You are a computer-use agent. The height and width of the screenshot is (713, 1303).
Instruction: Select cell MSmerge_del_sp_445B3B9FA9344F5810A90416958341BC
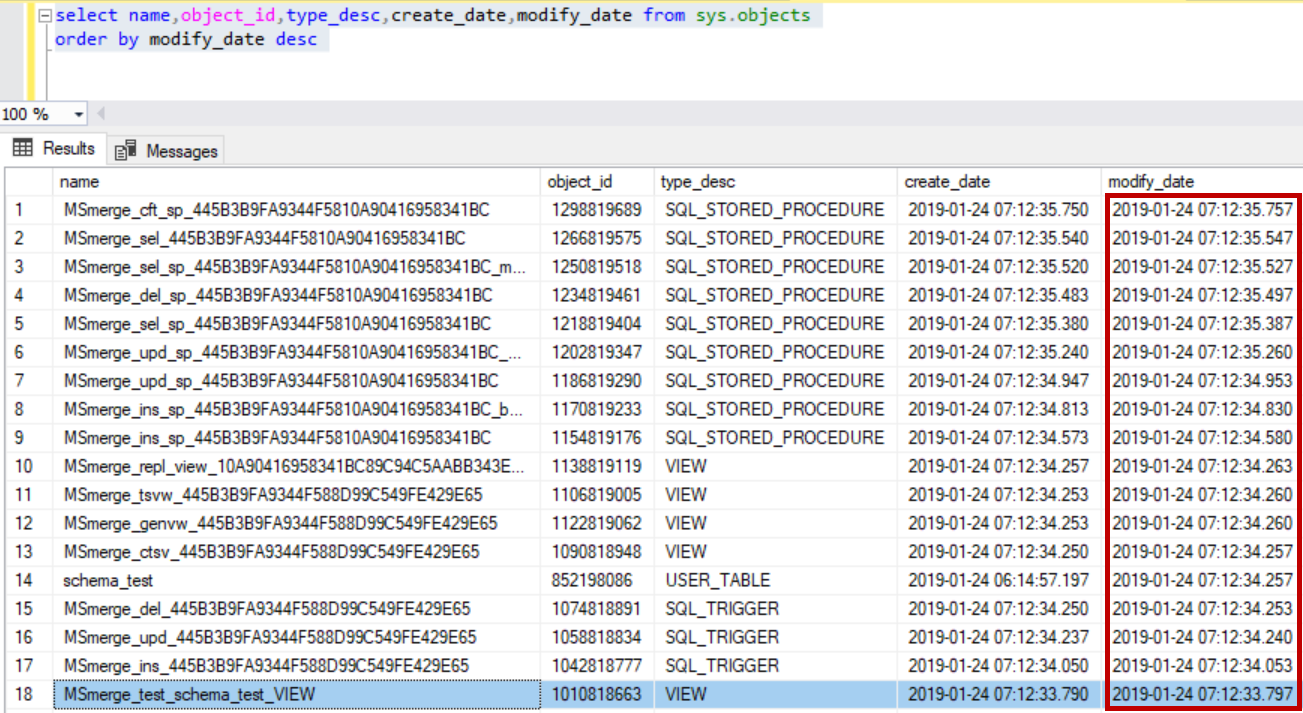297,295
